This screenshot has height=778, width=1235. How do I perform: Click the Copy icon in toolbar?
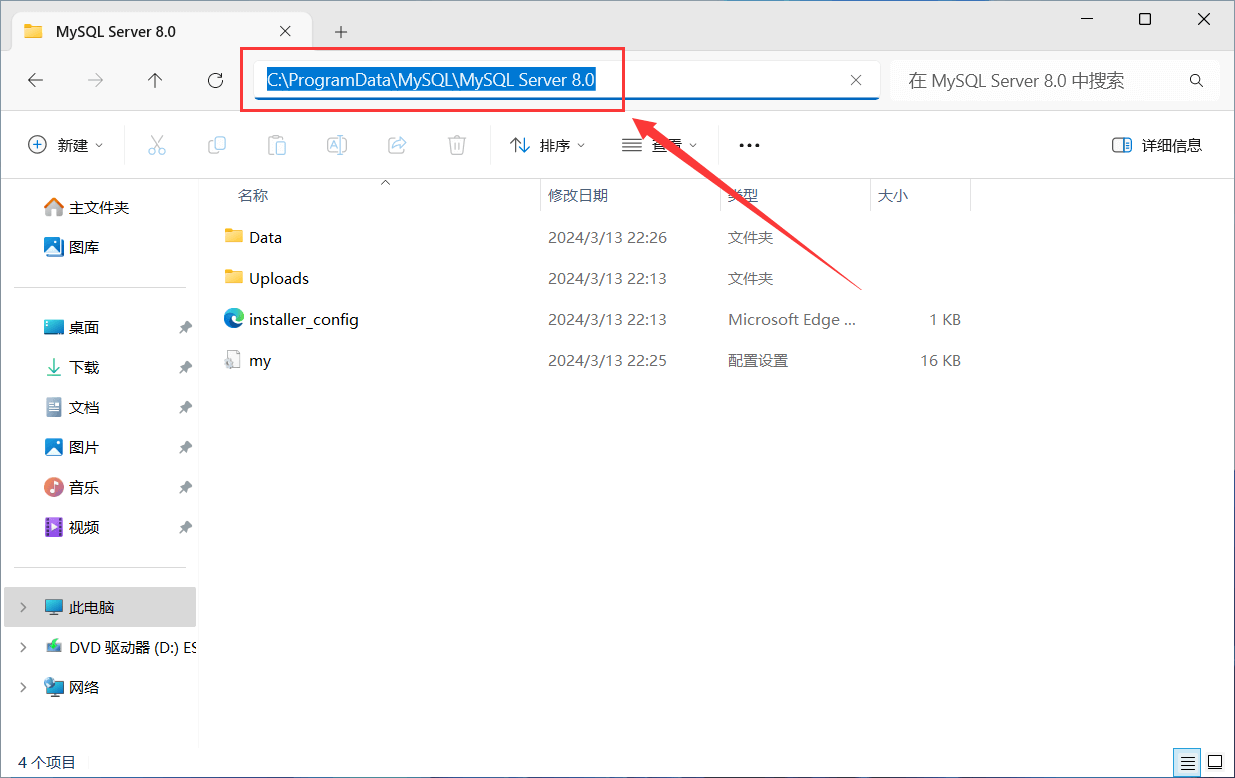point(217,145)
